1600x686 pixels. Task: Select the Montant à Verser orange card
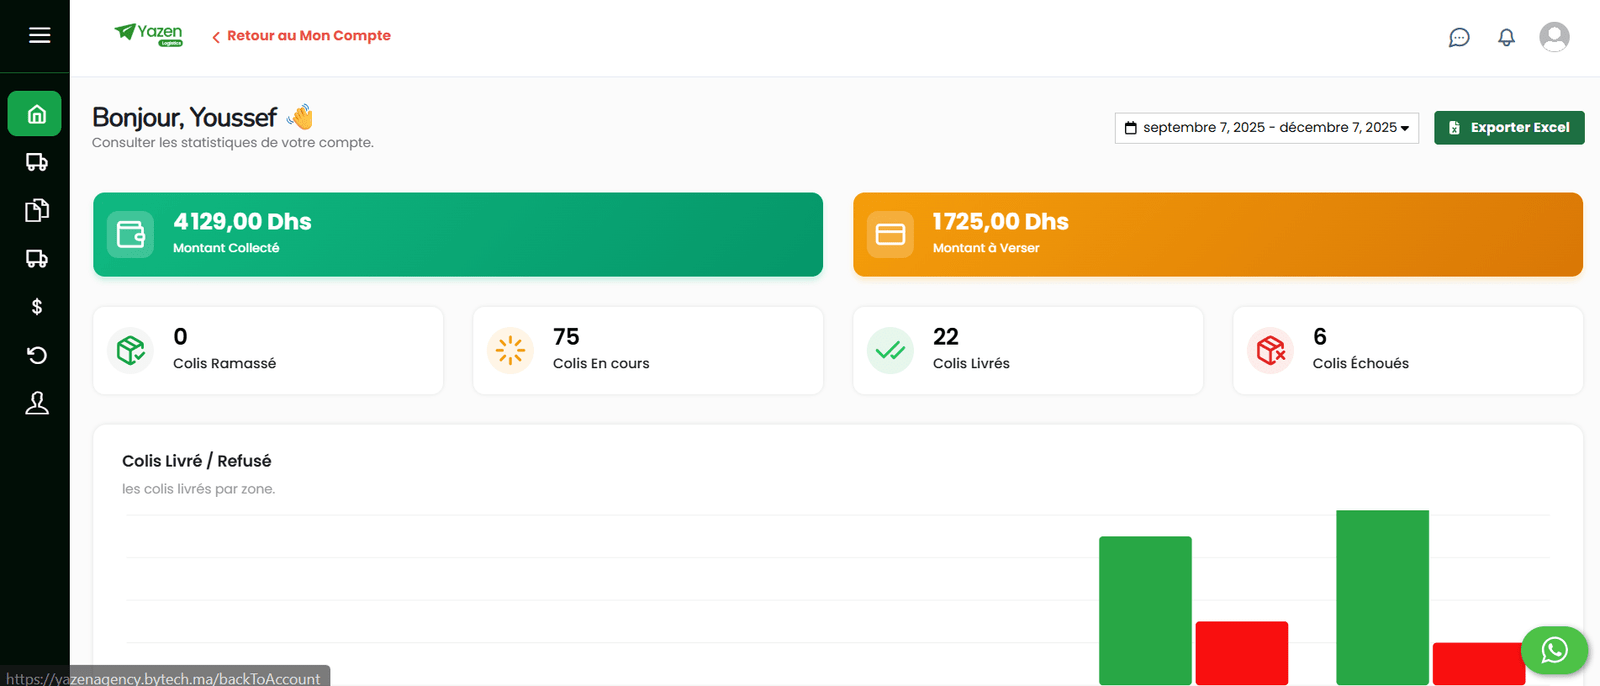point(1217,234)
